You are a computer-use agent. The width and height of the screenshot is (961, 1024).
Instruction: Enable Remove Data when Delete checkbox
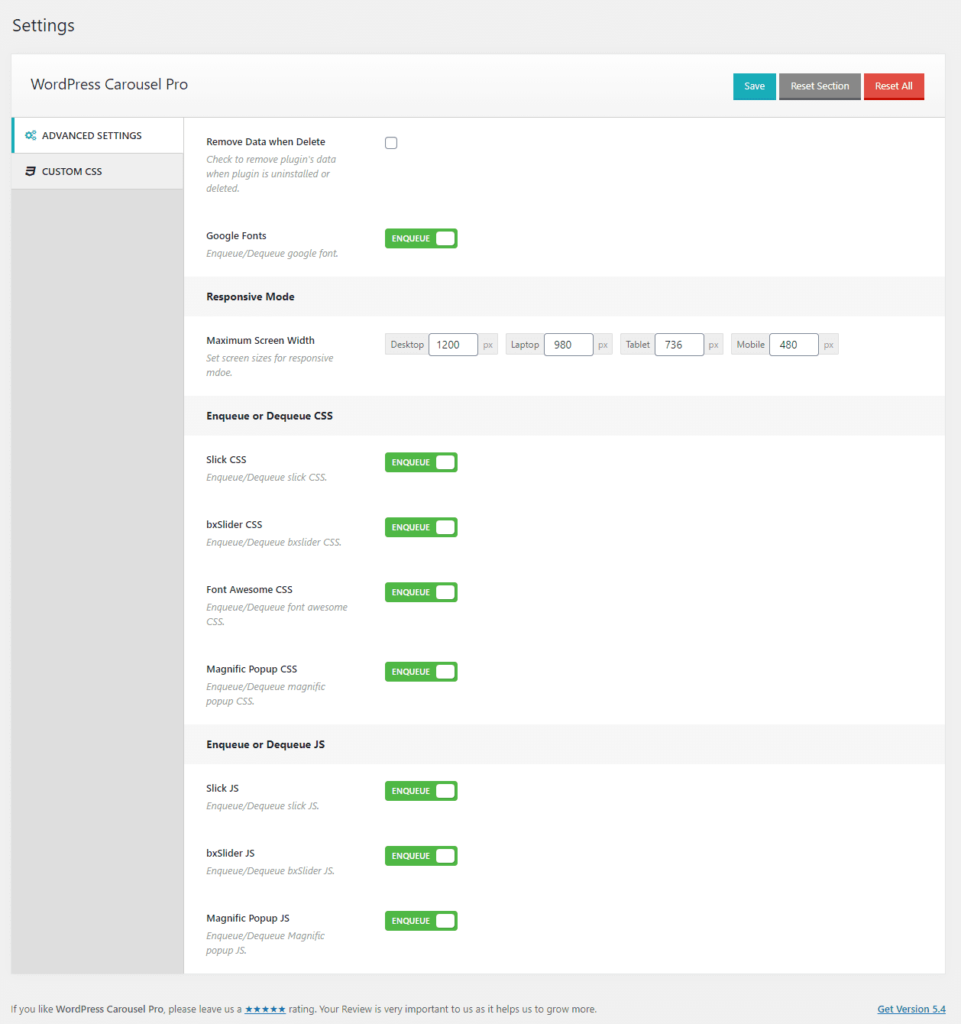[x=391, y=142]
